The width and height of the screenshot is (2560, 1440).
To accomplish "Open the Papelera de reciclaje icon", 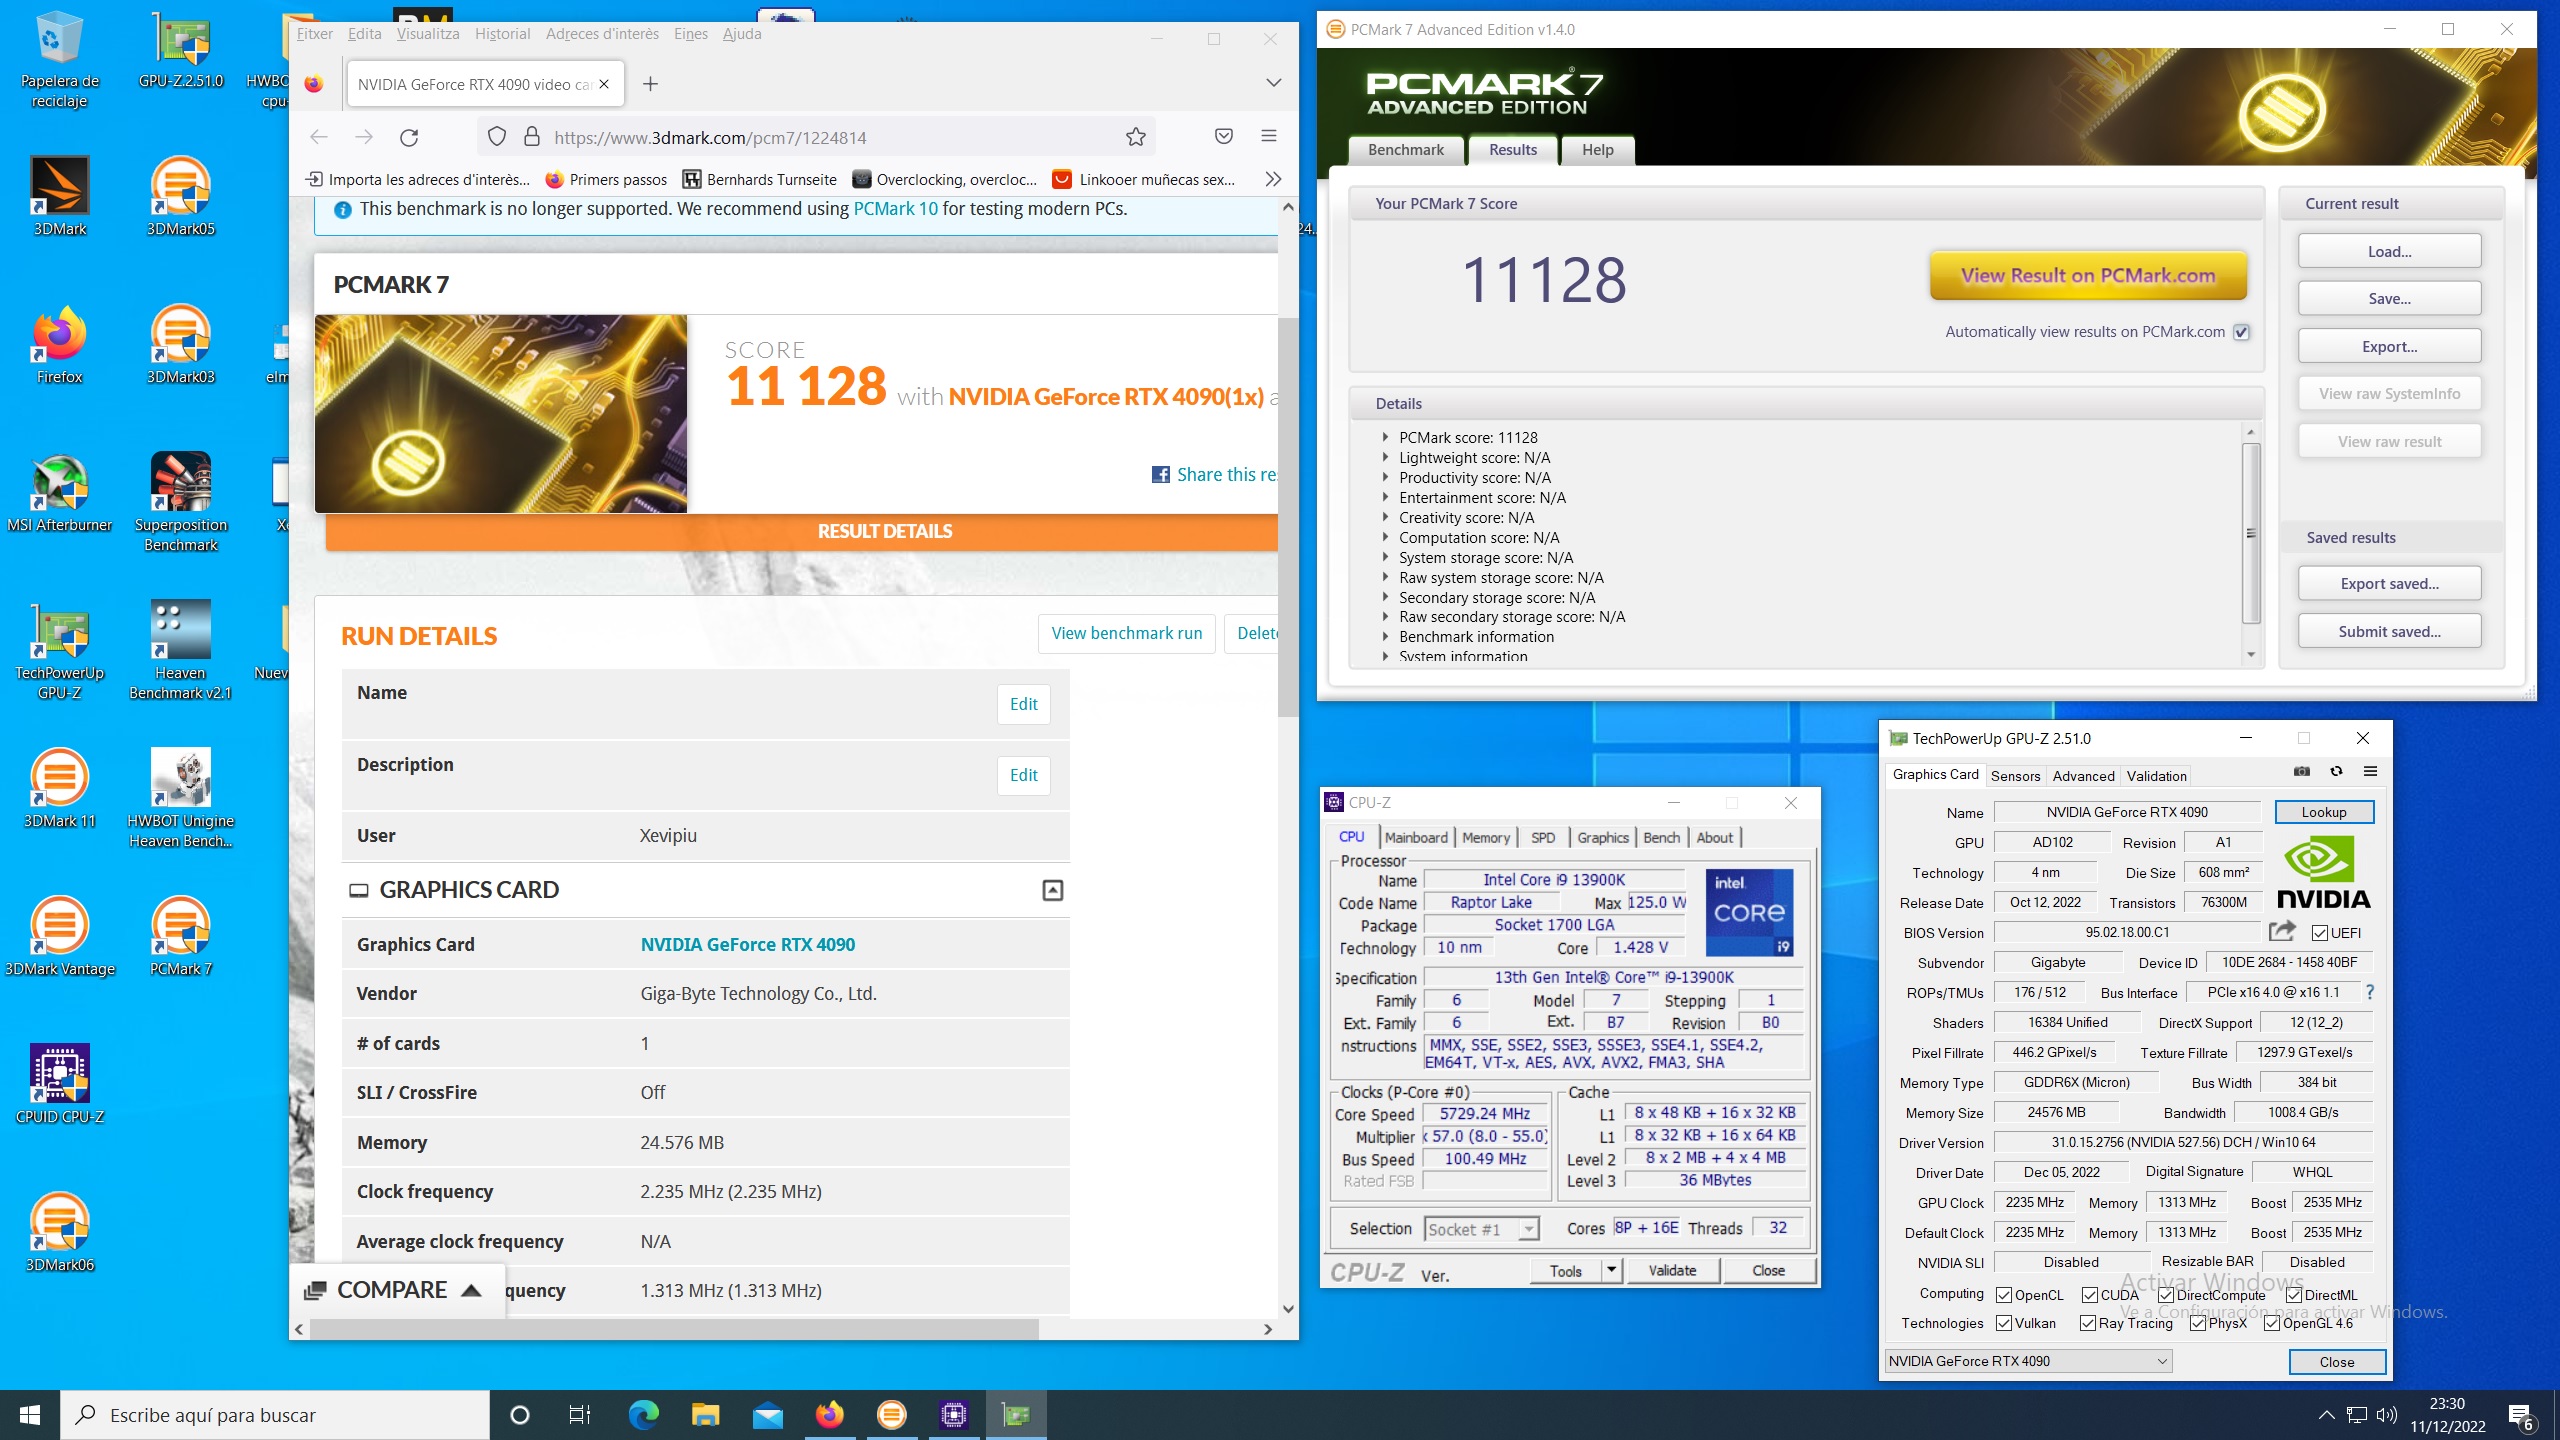I will click(x=60, y=60).
